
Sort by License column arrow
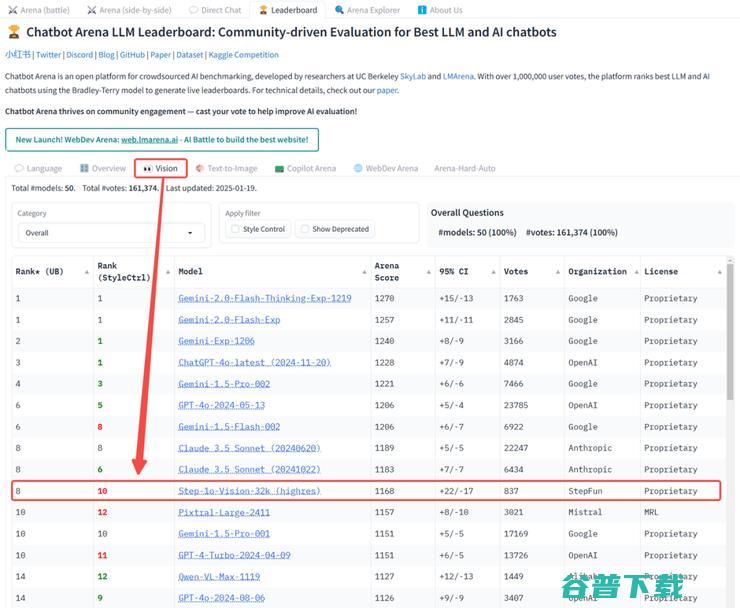[x=719, y=272]
